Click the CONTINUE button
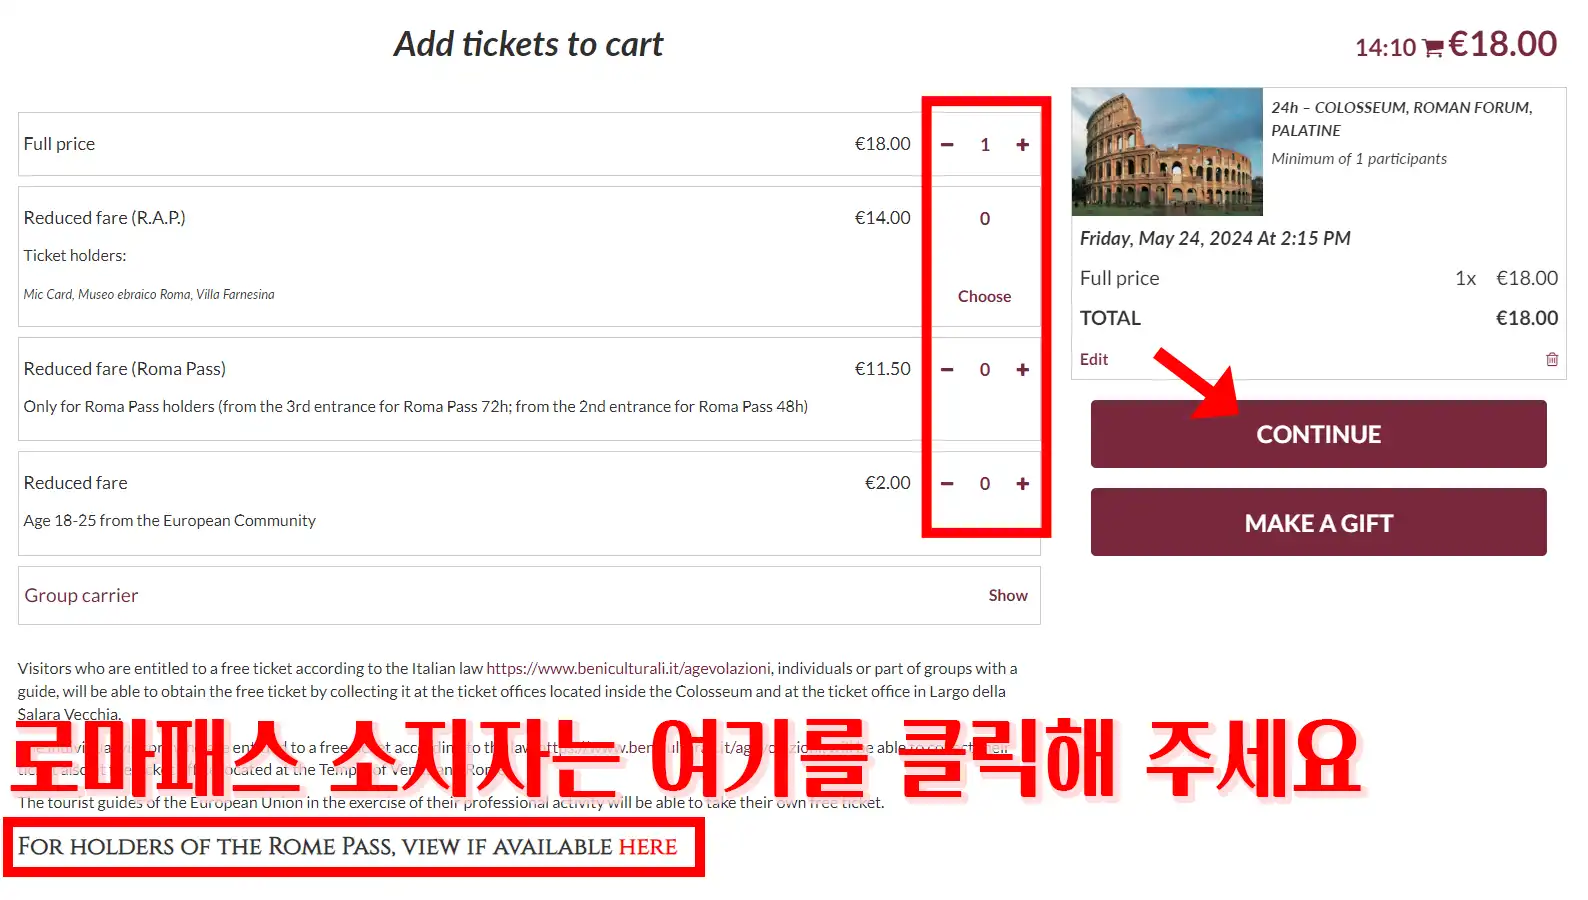 [1318, 434]
